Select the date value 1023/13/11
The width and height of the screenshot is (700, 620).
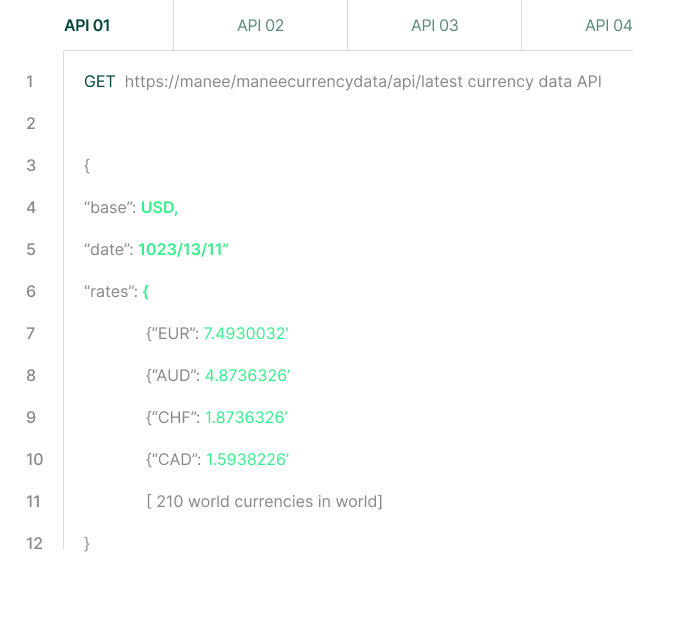tap(183, 250)
